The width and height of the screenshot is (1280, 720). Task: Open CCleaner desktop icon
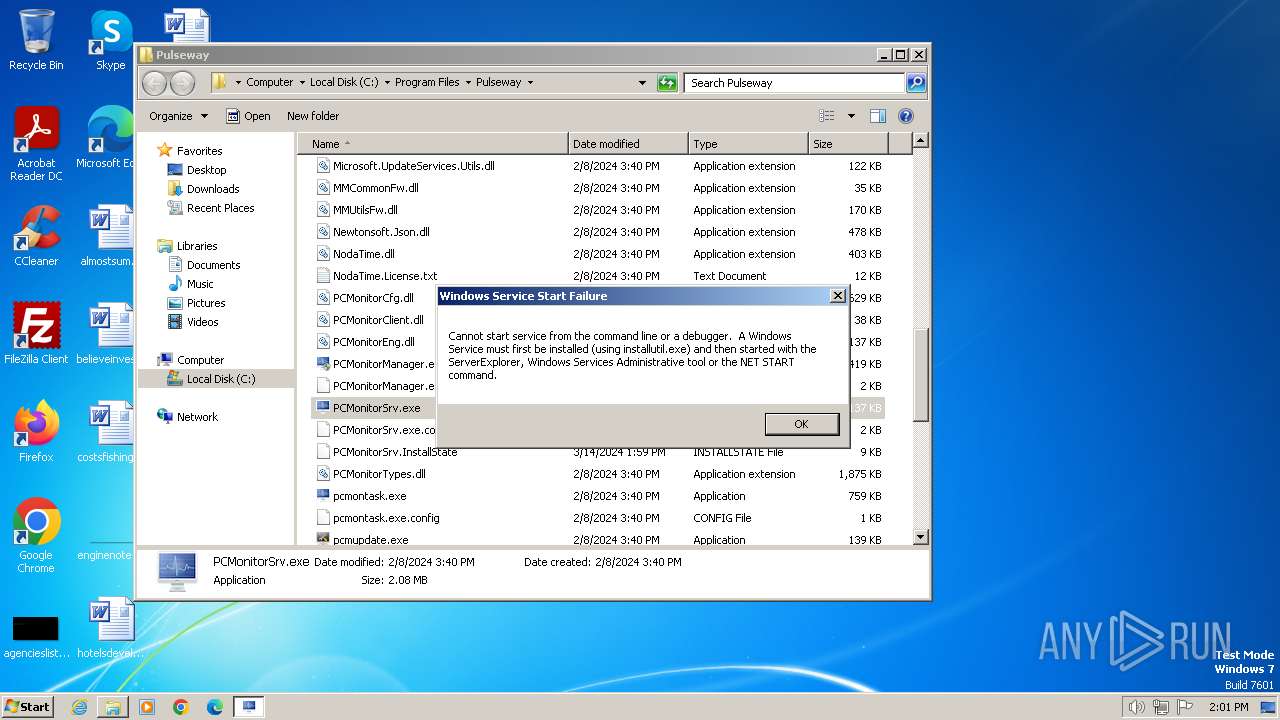tap(36, 236)
